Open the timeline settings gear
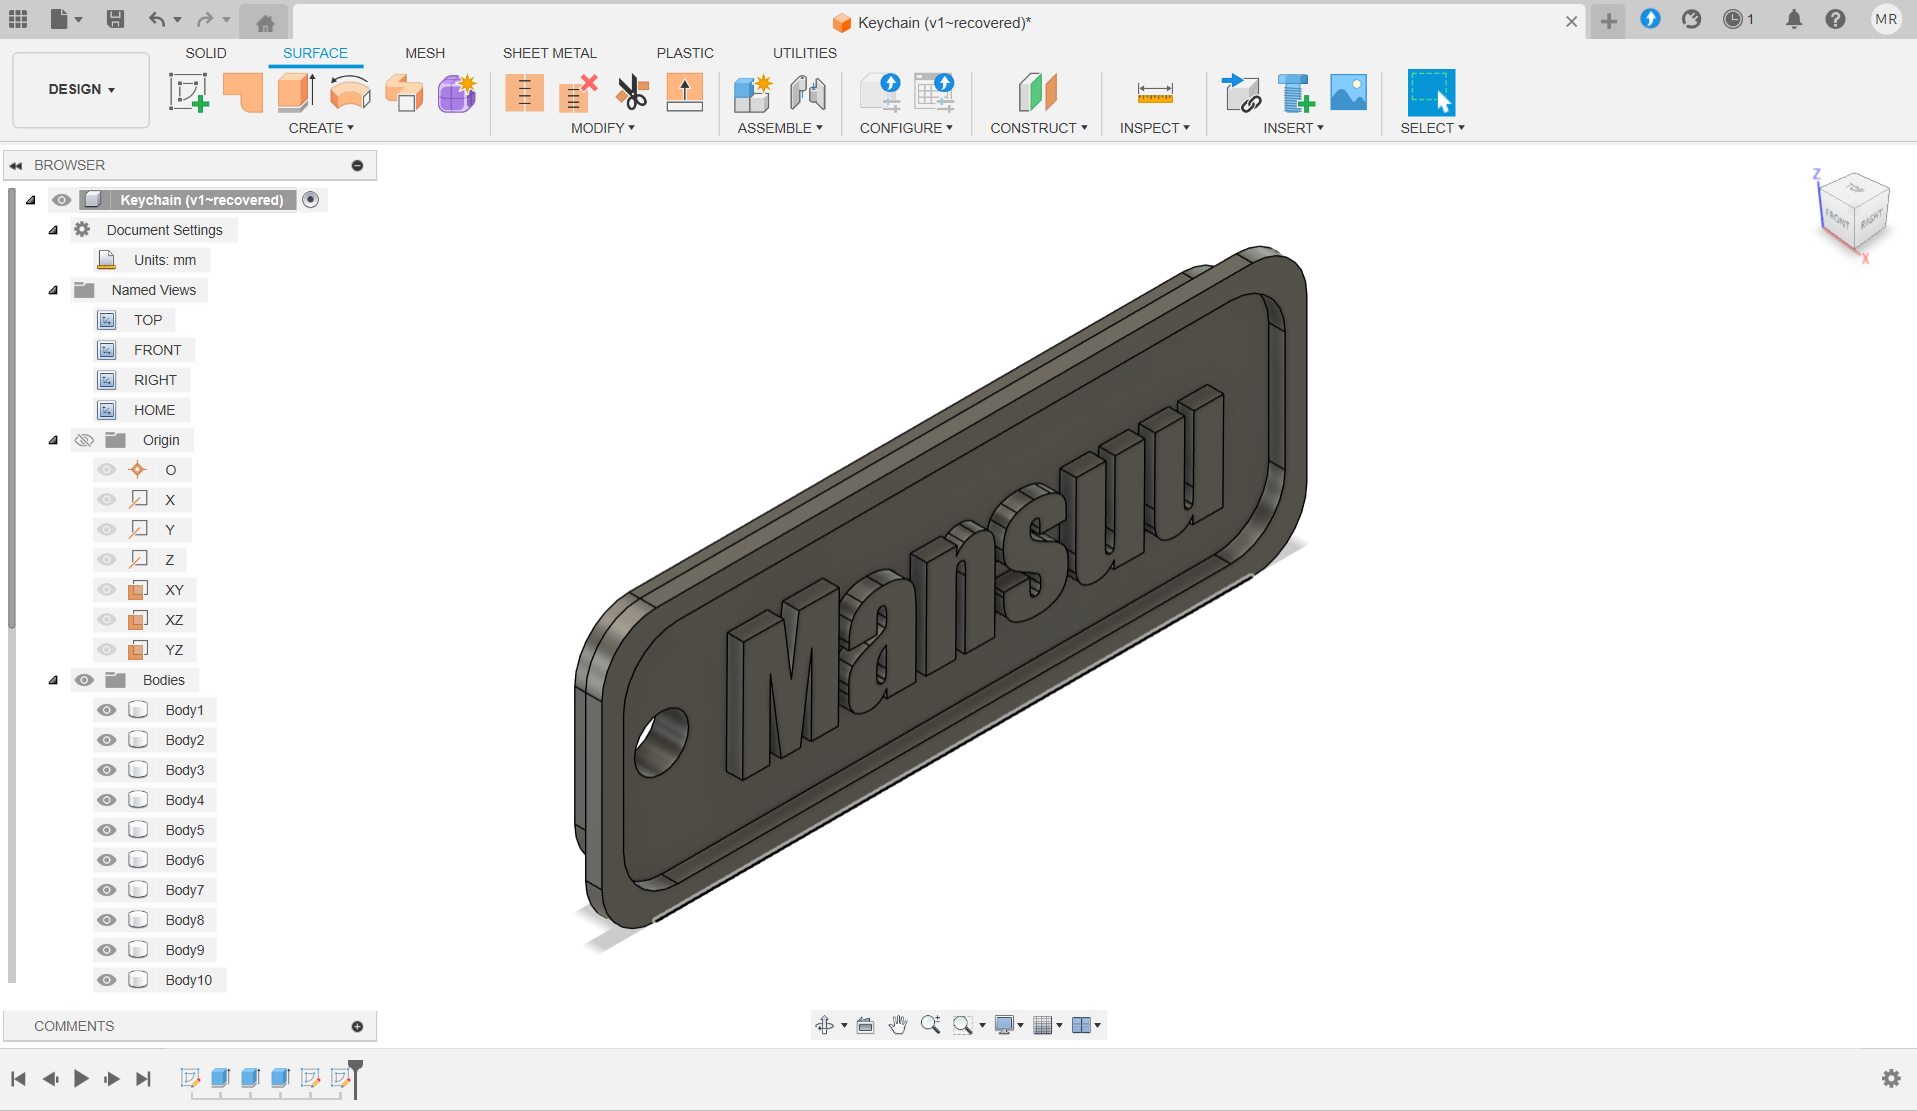 click(x=1891, y=1078)
